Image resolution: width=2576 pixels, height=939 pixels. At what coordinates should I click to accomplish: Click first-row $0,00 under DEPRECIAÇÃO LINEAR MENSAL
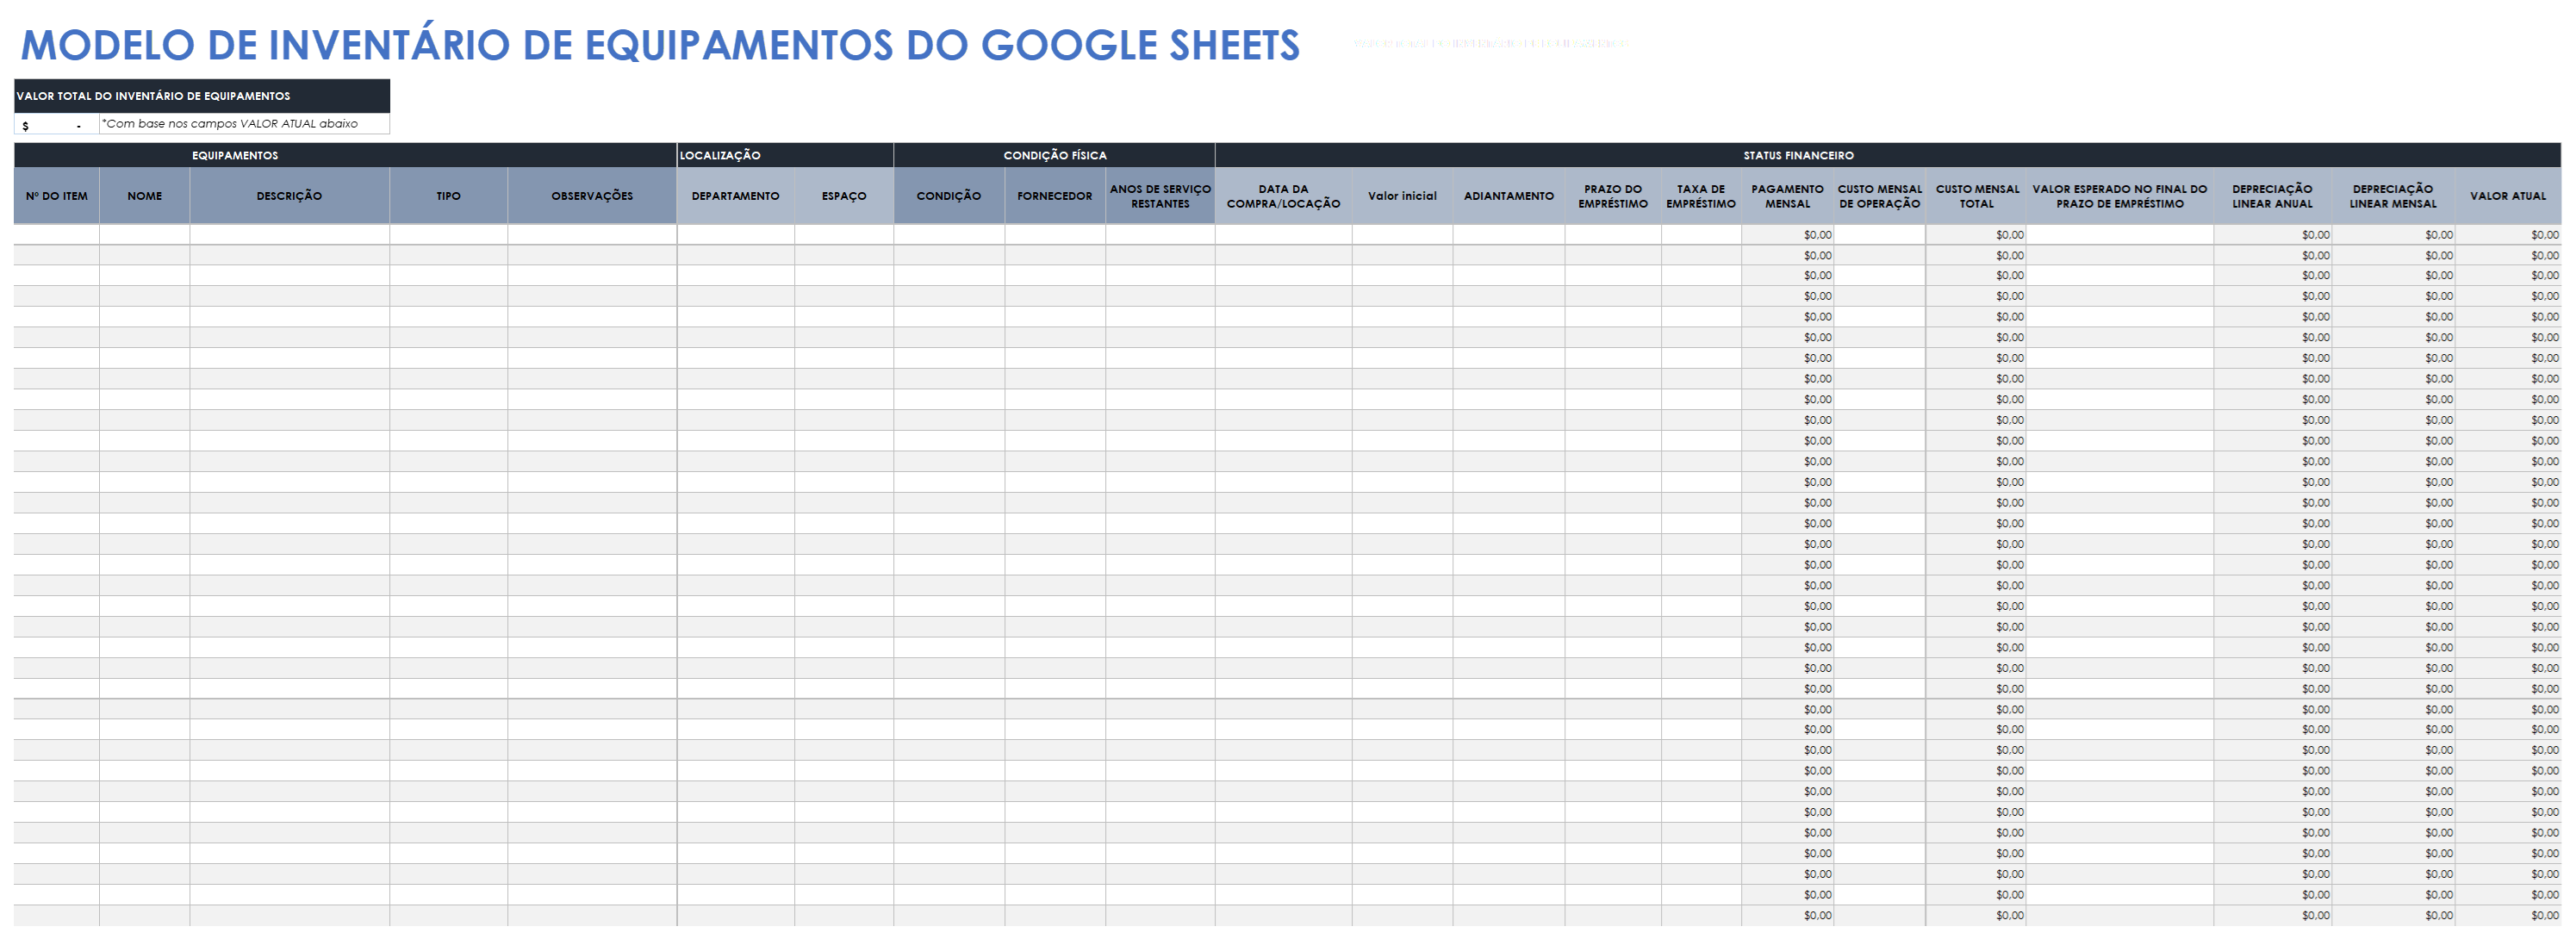2393,235
